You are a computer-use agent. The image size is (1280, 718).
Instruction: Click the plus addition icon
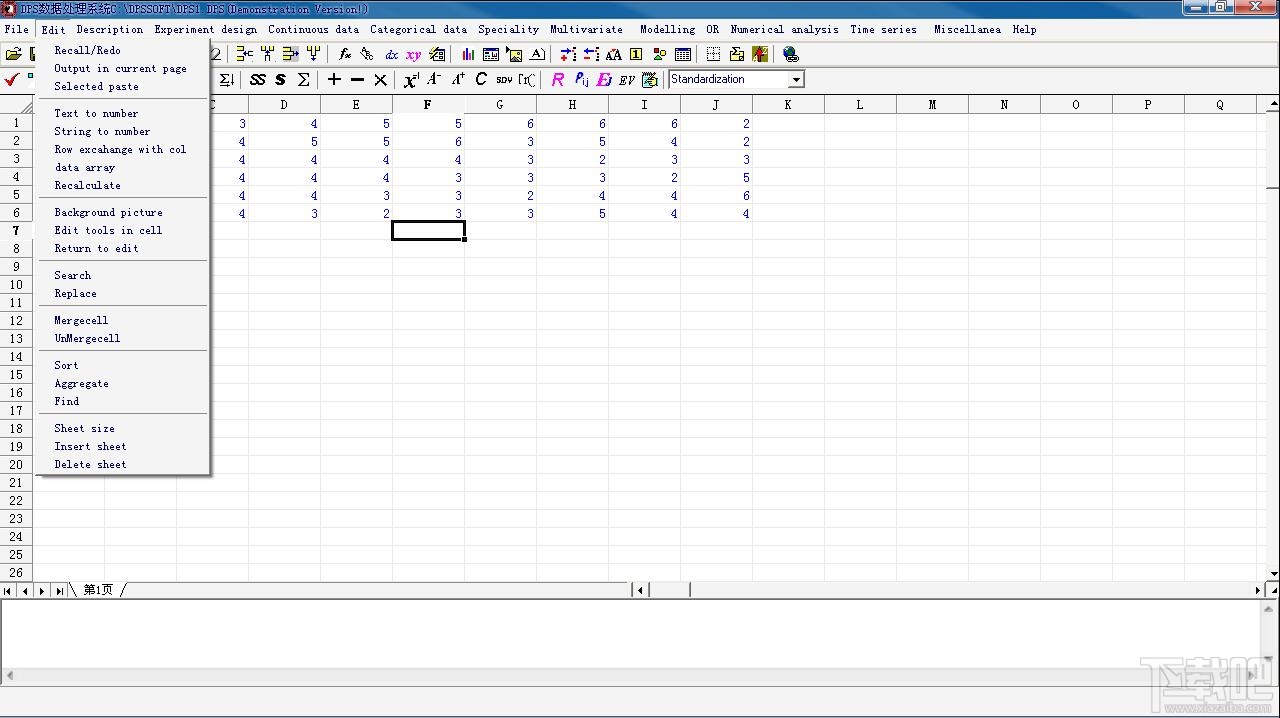(x=334, y=79)
